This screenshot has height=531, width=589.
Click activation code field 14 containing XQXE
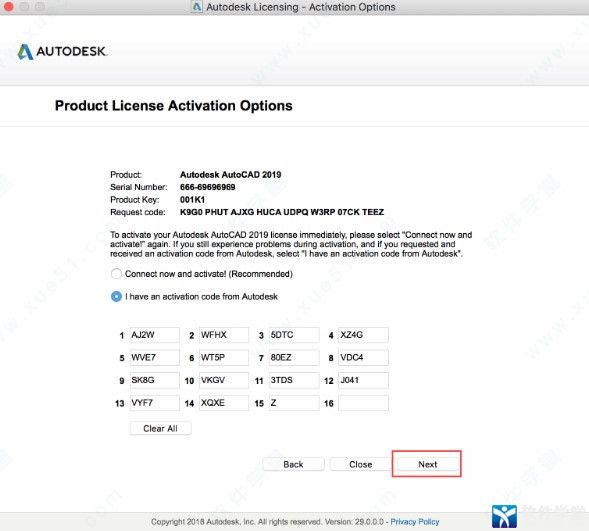224,403
